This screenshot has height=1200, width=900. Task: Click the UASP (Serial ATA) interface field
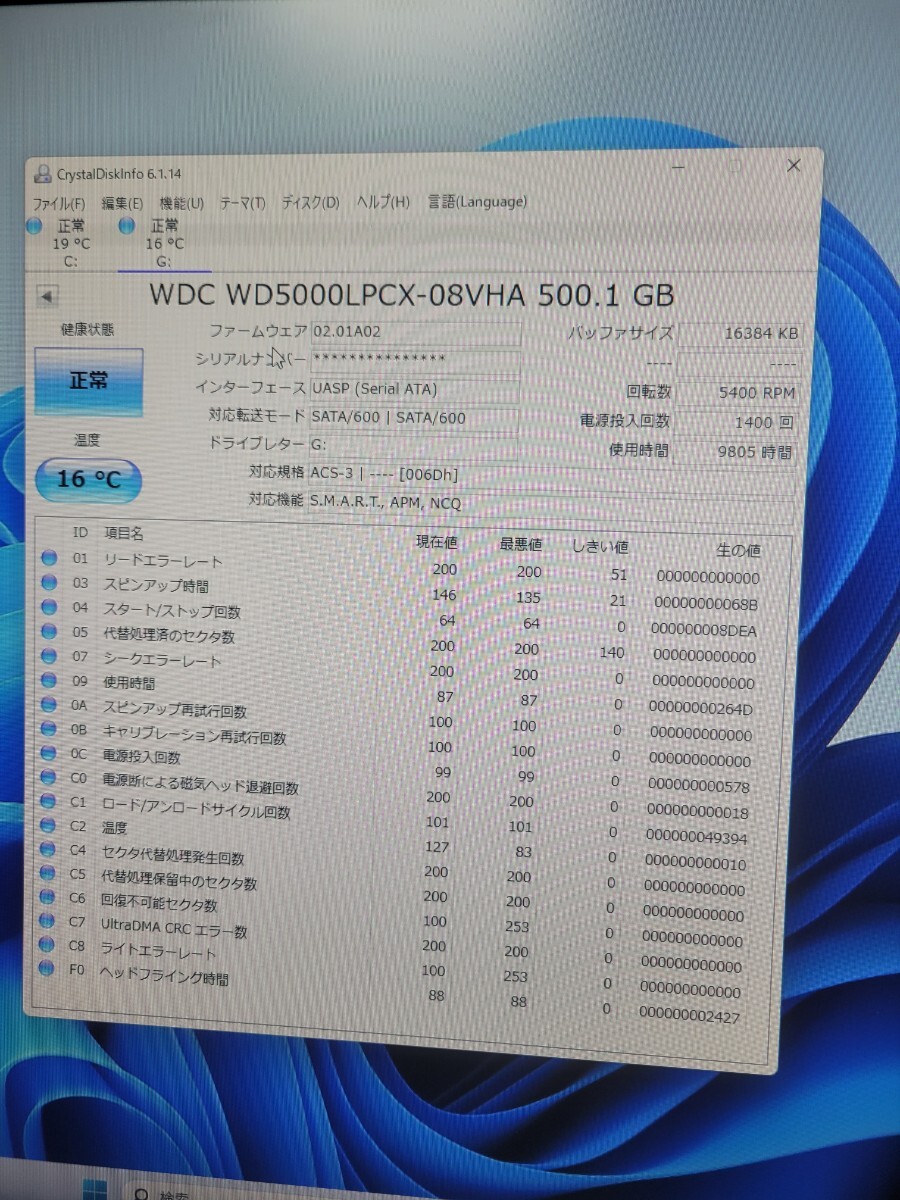coord(415,389)
